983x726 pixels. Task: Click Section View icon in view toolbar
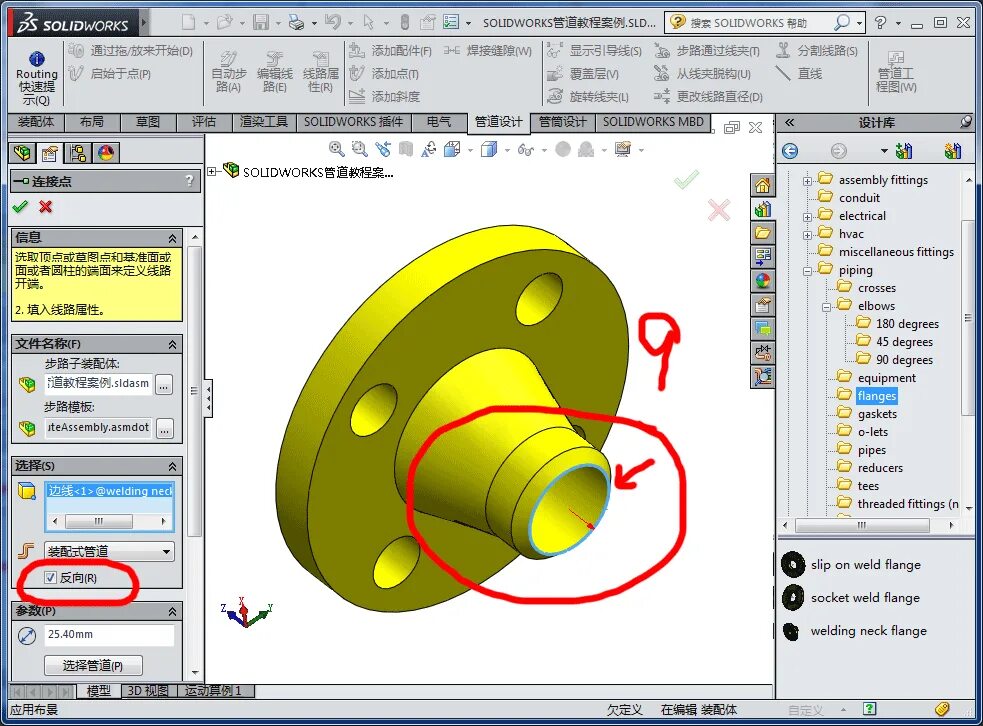[x=406, y=149]
